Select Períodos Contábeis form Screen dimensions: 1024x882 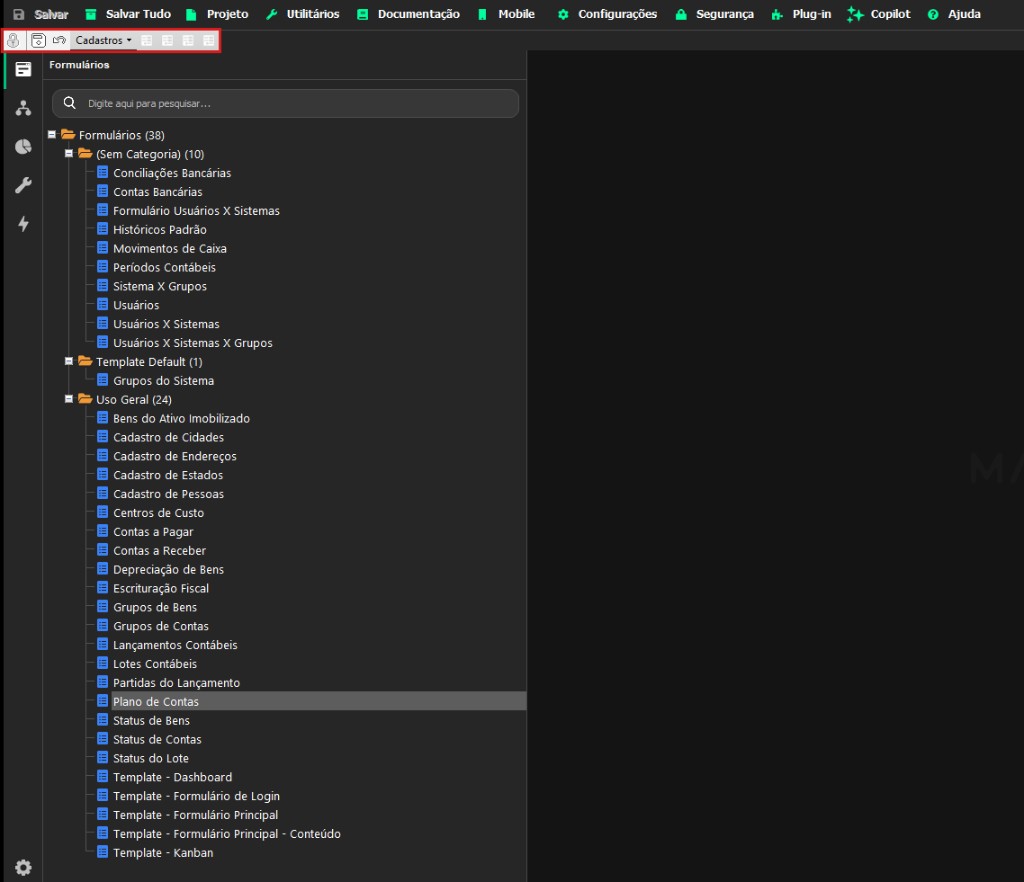(x=164, y=268)
